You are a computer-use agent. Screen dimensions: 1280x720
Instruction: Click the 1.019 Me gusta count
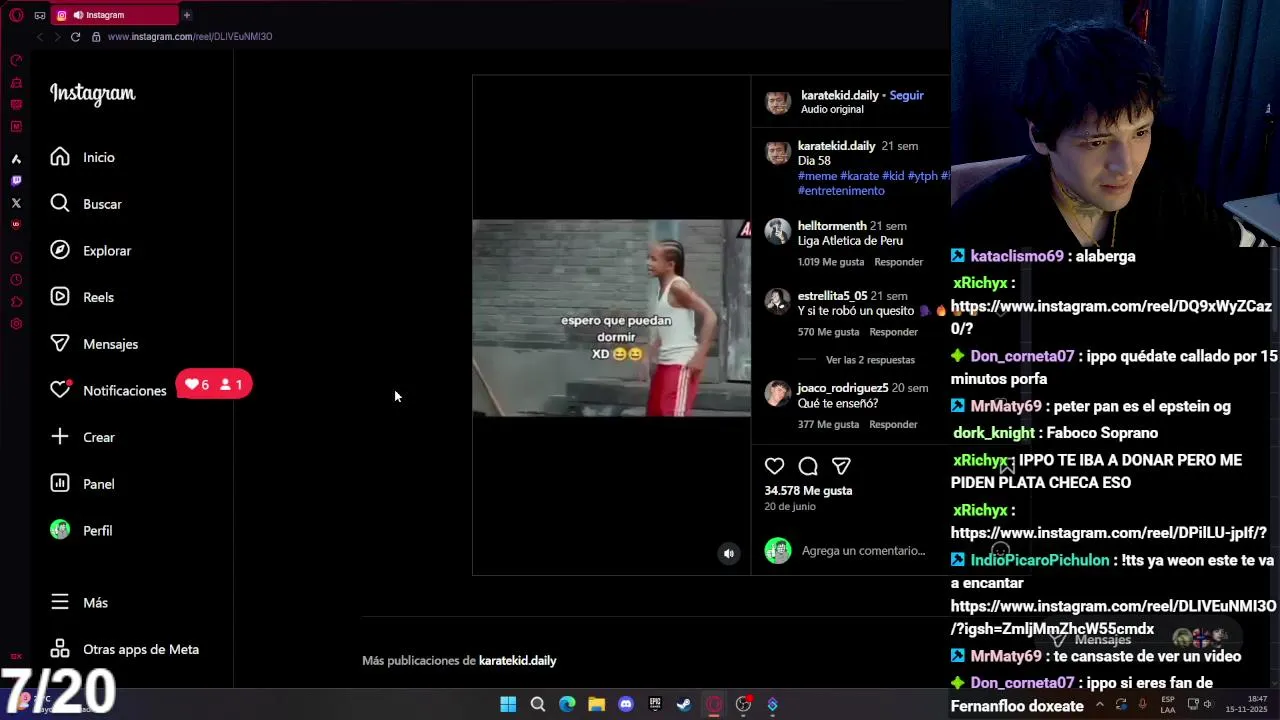831,262
